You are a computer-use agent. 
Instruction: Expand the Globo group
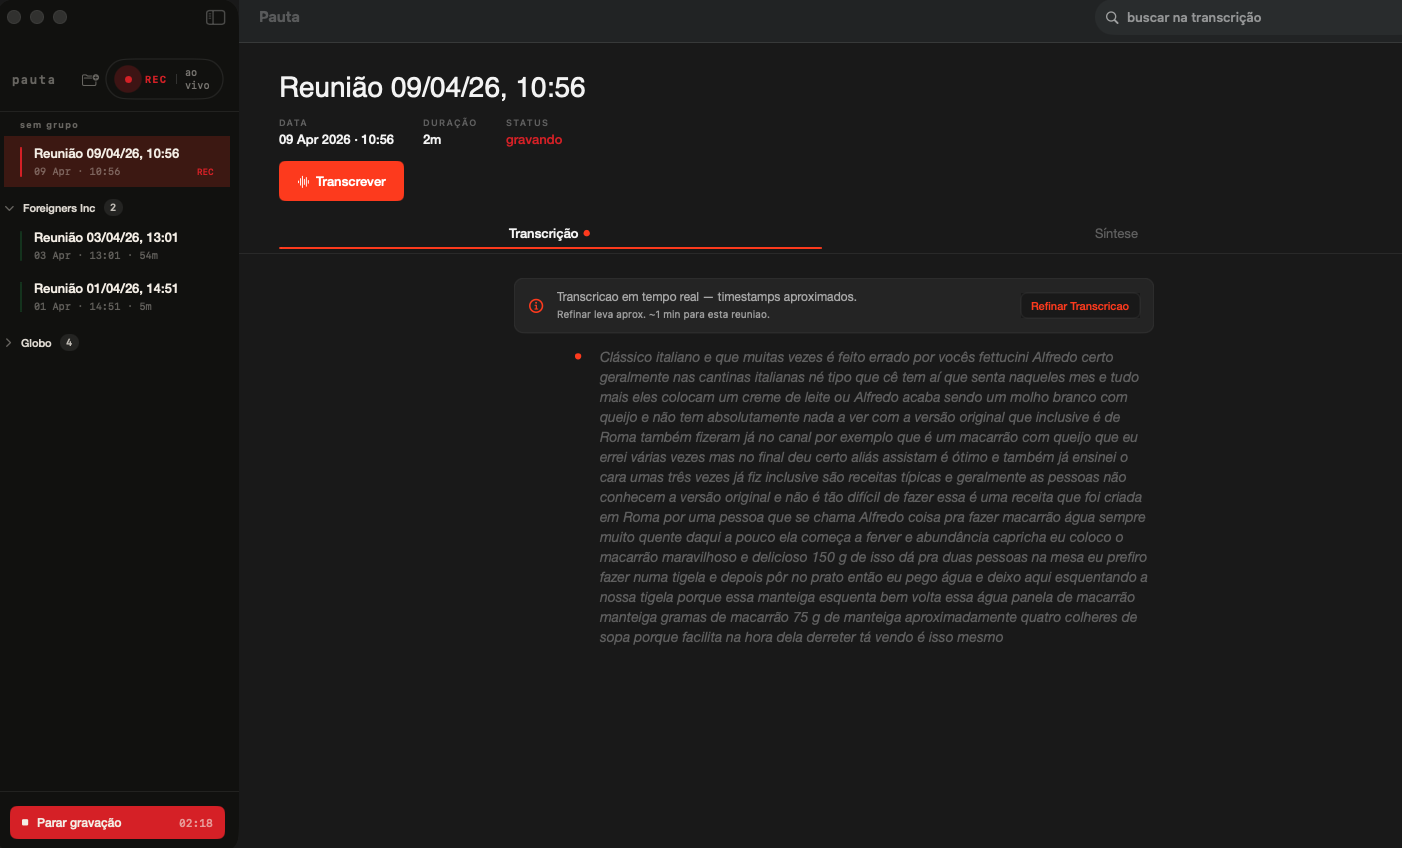(10, 343)
